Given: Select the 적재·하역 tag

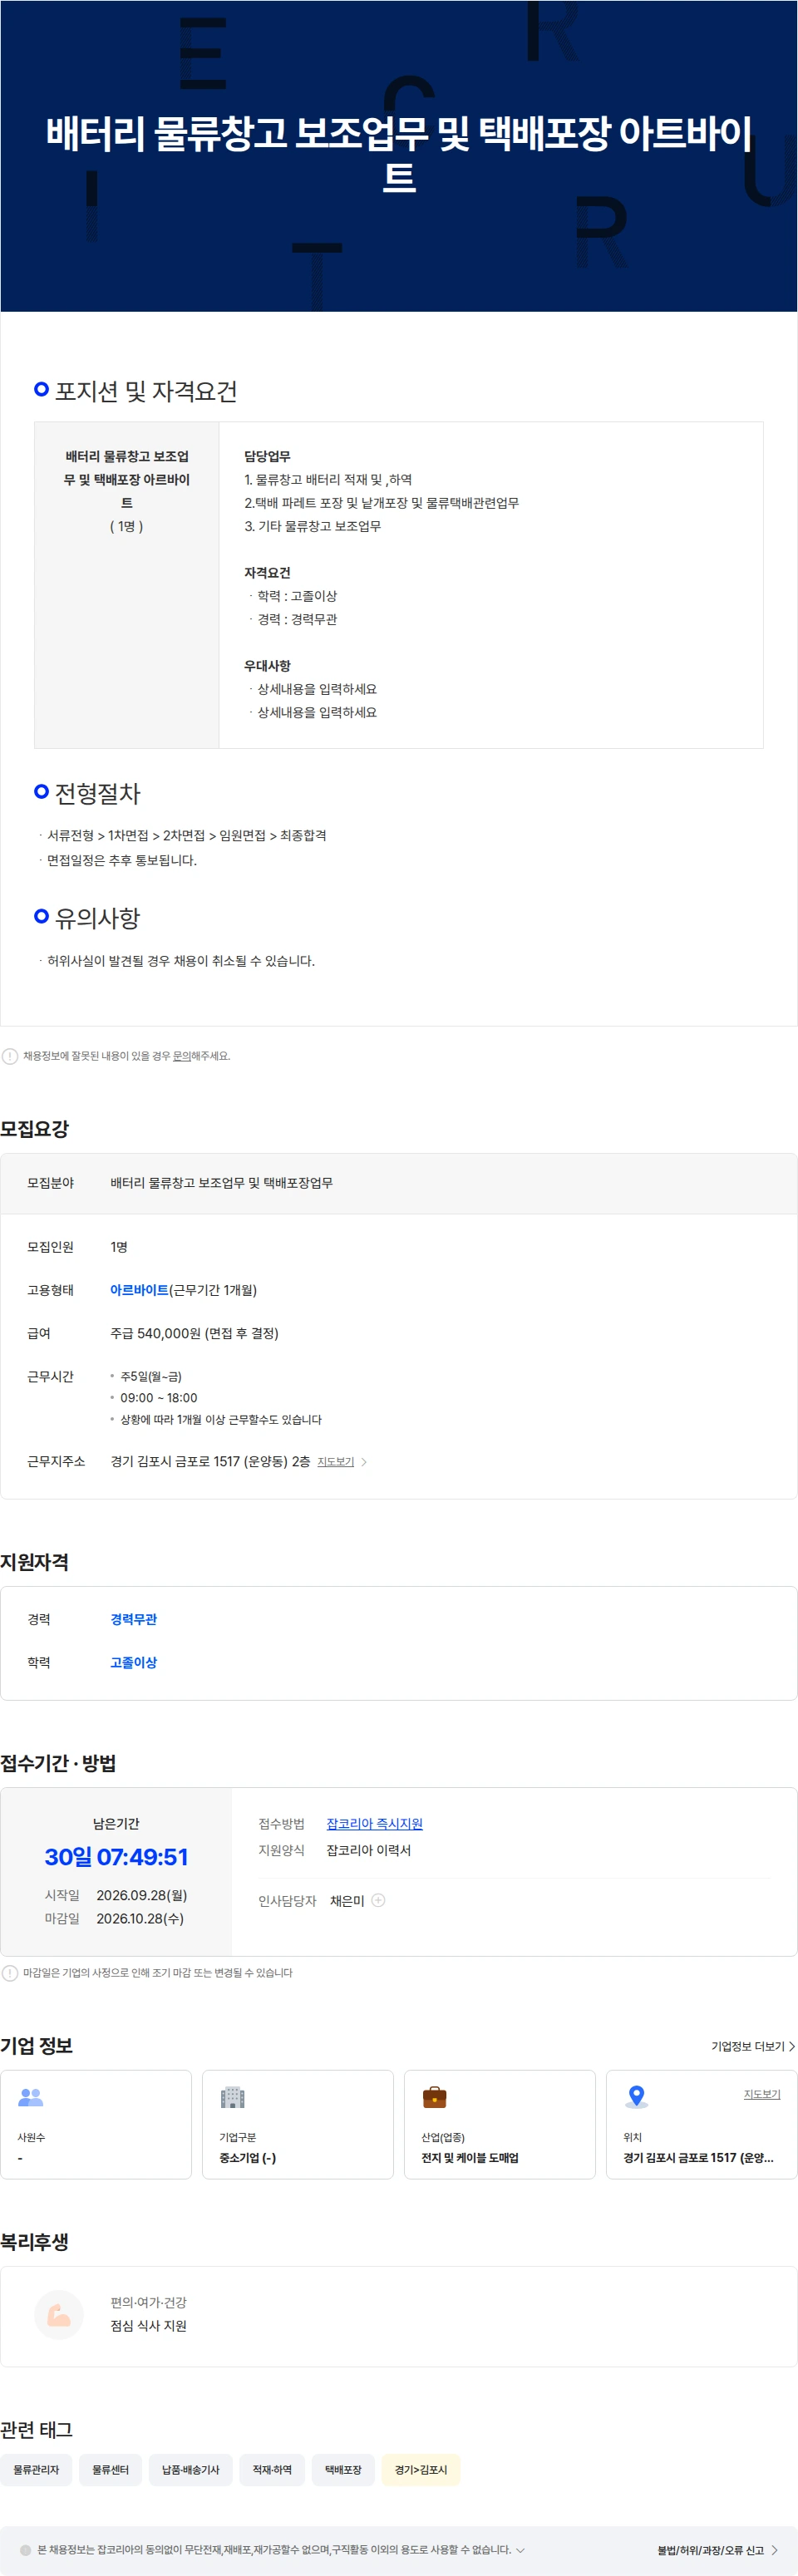Looking at the screenshot, I should [x=272, y=2469].
